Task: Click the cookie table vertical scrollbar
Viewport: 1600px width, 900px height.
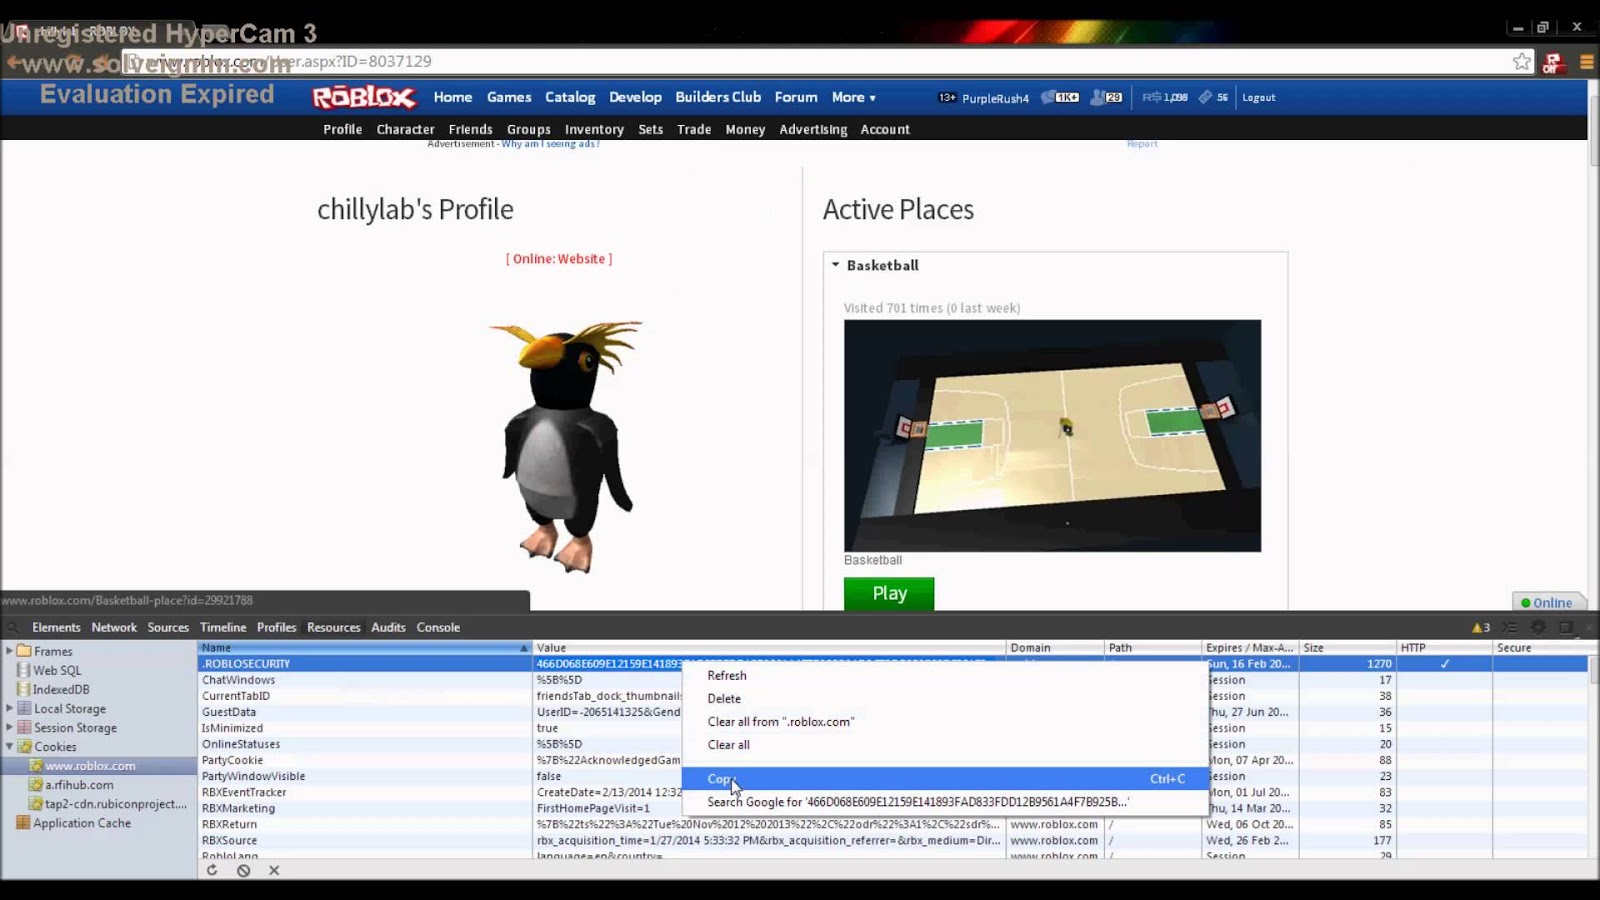Action: tap(1593, 670)
